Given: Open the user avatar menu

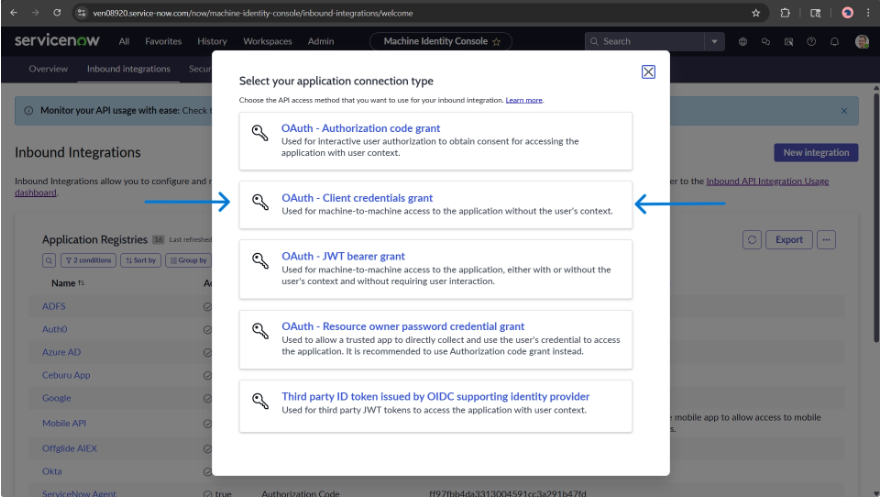Looking at the screenshot, I should tap(861, 42).
